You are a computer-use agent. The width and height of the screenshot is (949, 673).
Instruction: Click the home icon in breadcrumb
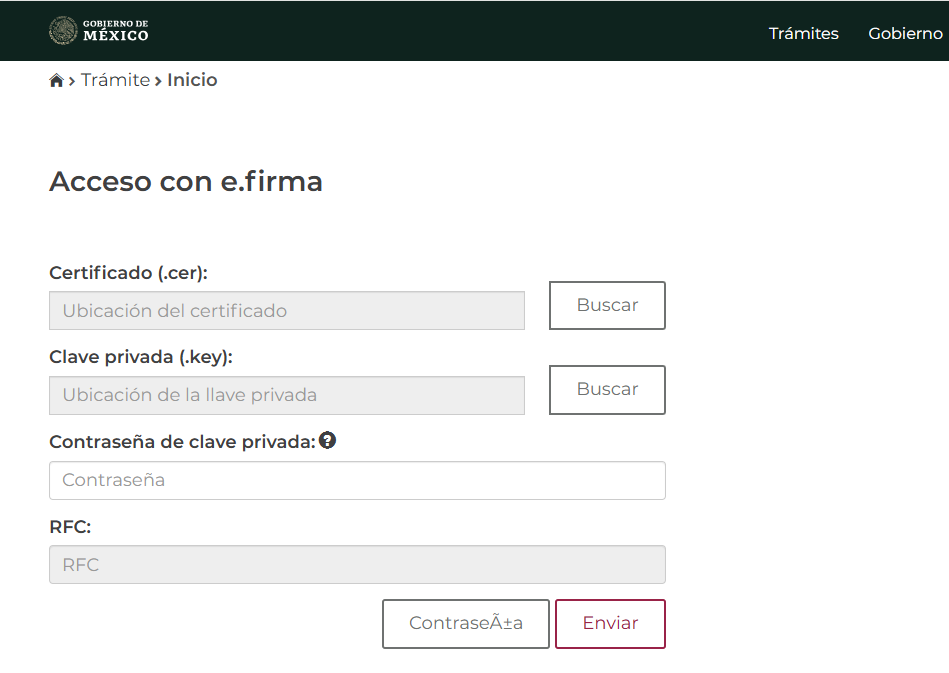pyautogui.click(x=56, y=80)
